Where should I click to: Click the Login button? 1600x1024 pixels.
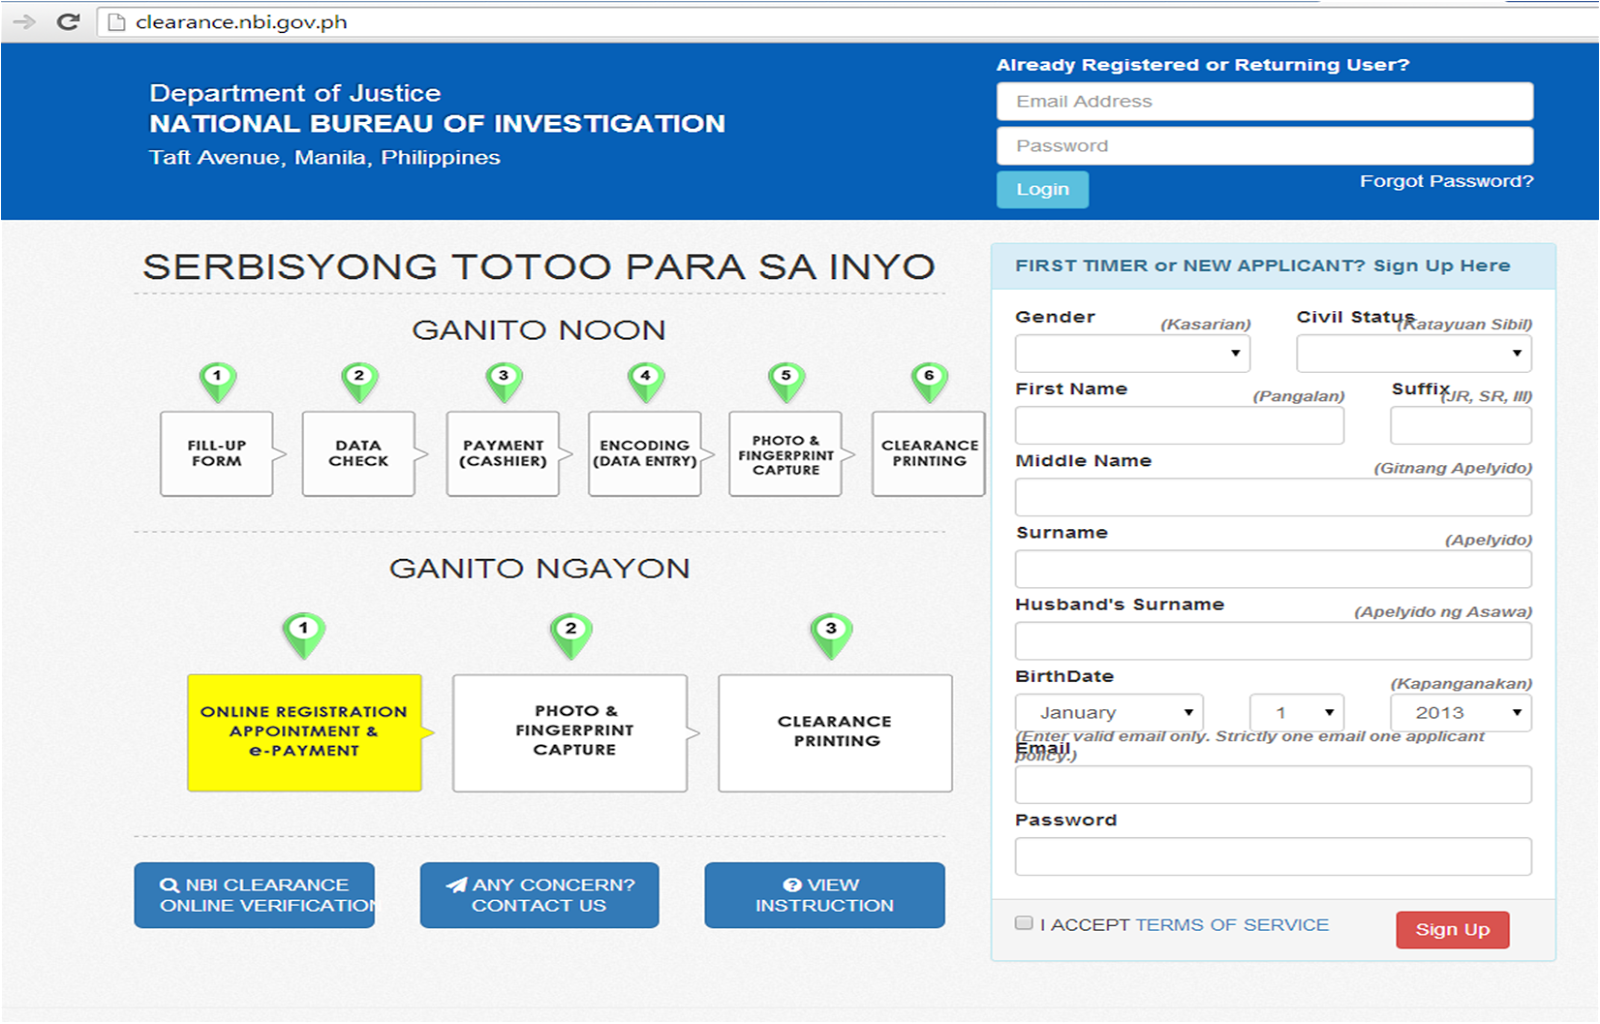click(1042, 189)
